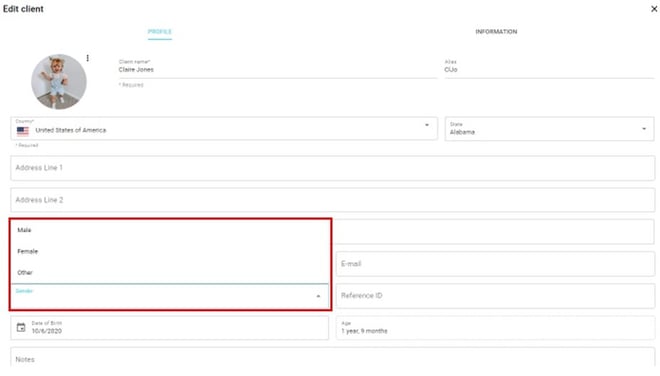This screenshot has width=660, height=376.
Task: Choose Female from the gender list
Action: [169, 251]
